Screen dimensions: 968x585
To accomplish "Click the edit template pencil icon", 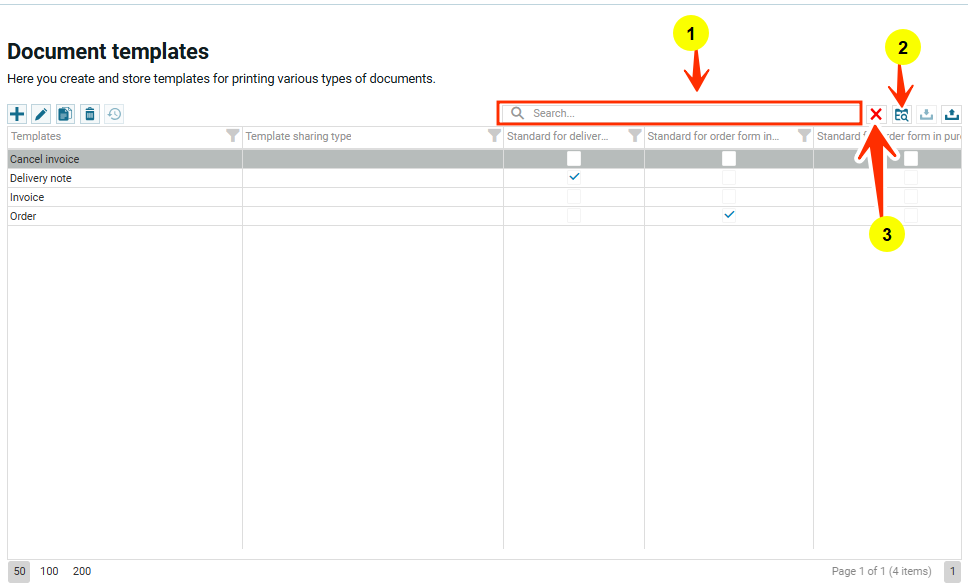I will pyautogui.click(x=41, y=114).
